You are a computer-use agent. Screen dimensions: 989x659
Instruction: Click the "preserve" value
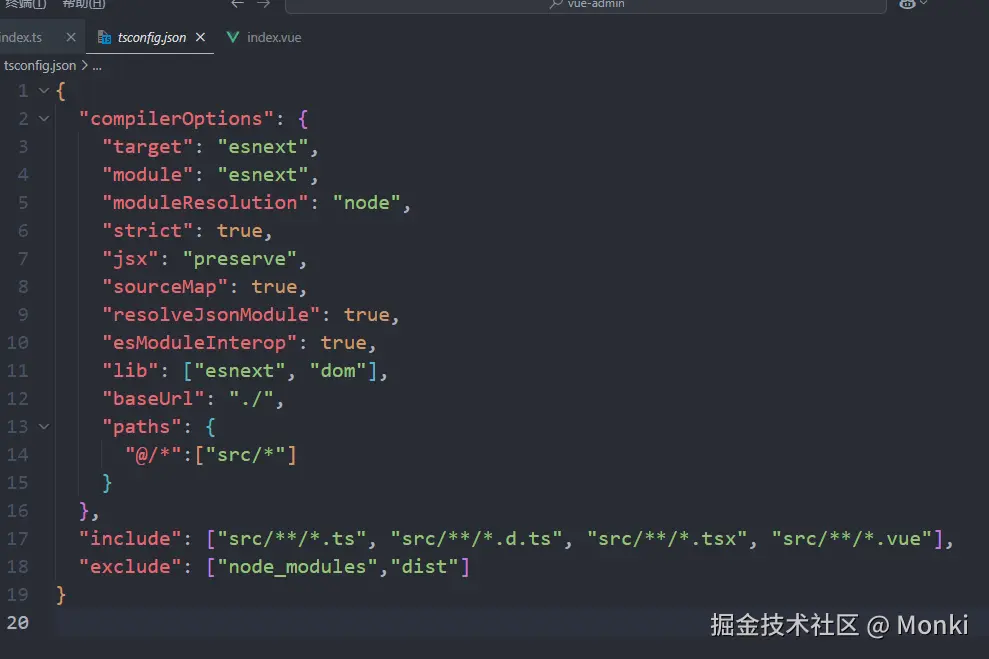click(x=240, y=259)
